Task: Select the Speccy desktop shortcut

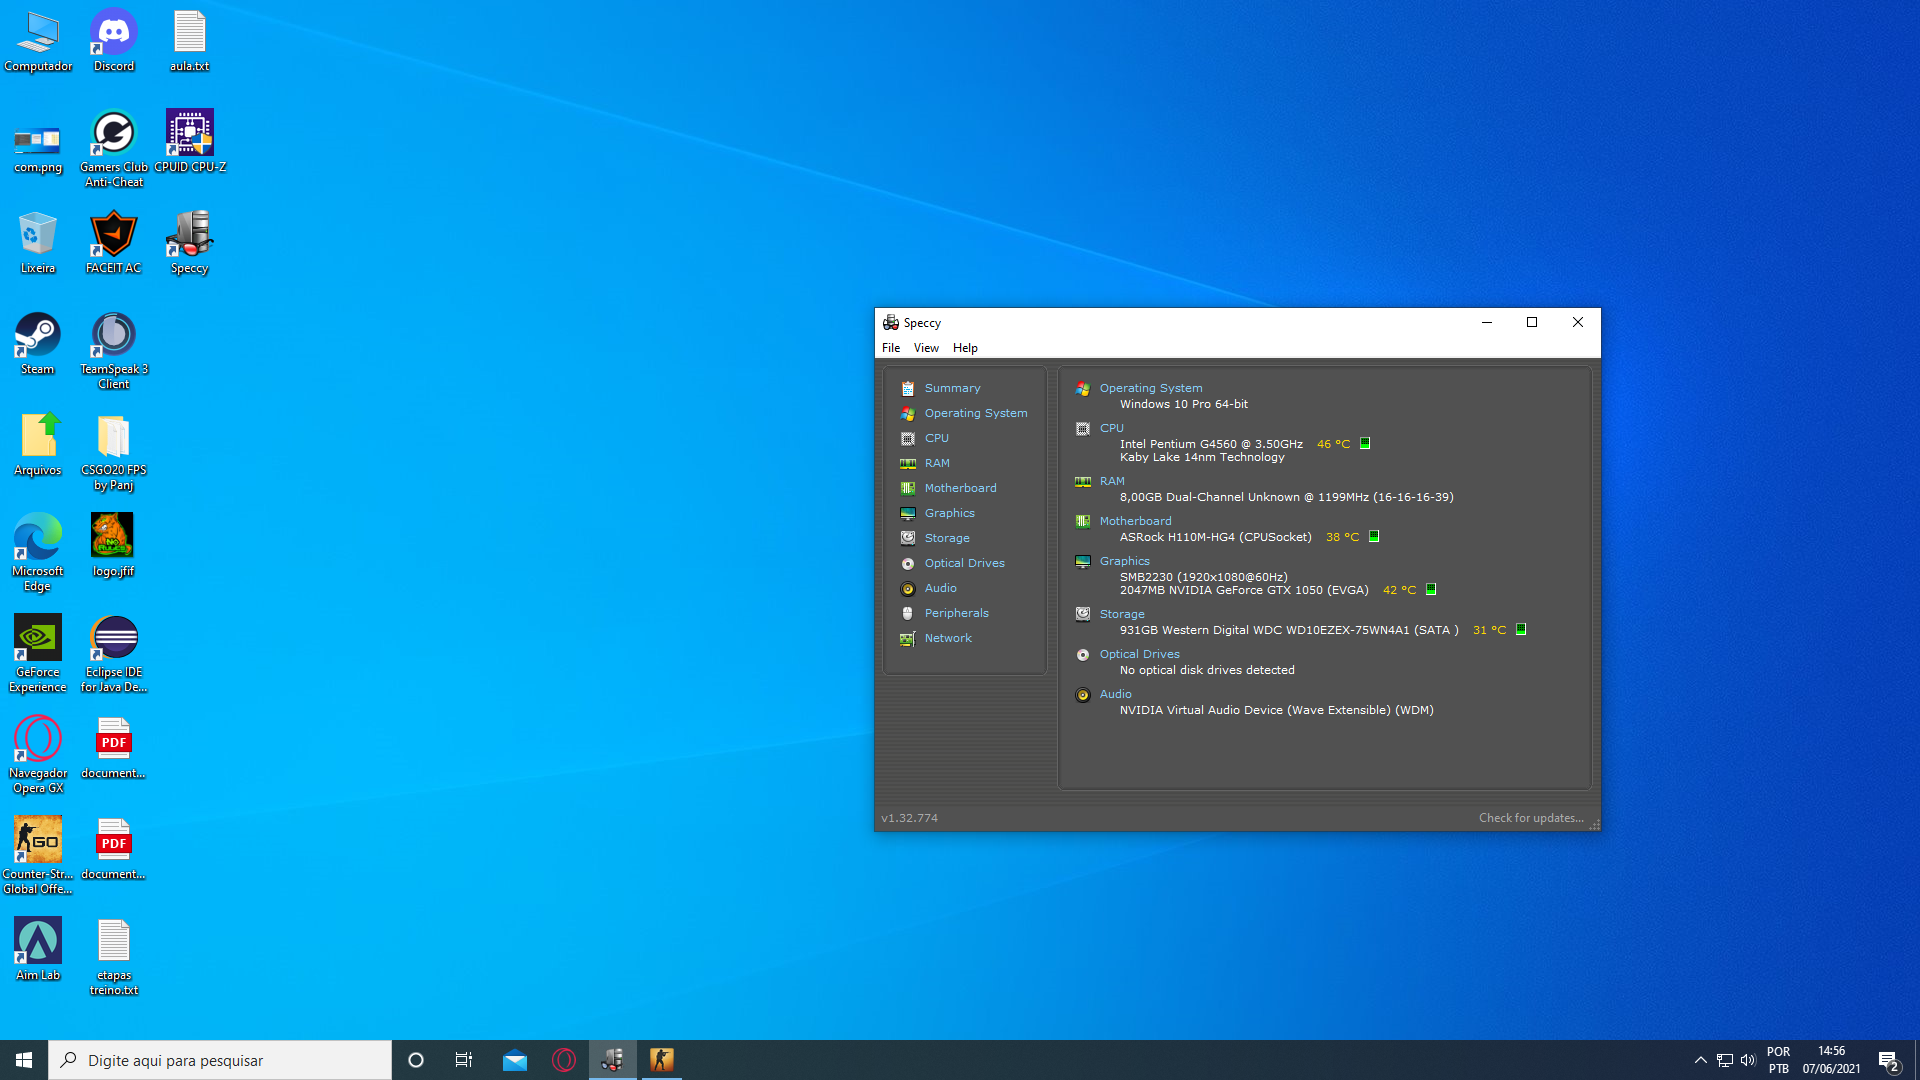Action: click(x=190, y=242)
